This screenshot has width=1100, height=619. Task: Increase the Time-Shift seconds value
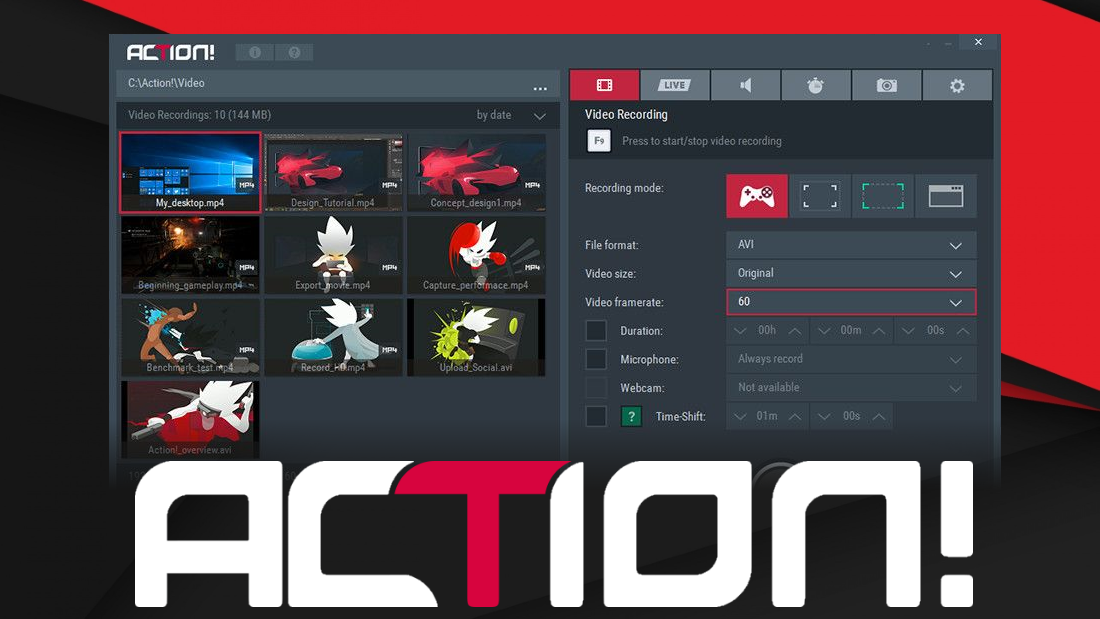click(x=879, y=417)
